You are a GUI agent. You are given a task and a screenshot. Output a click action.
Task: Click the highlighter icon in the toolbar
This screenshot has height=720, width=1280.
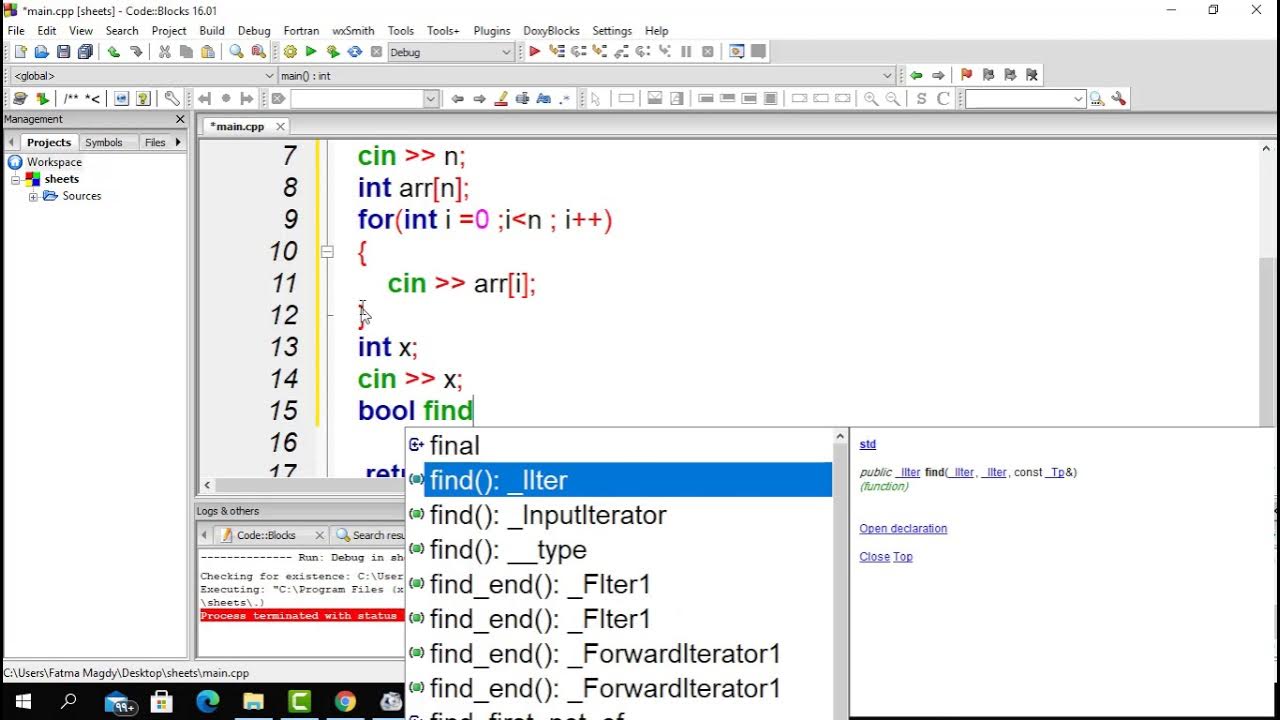pyautogui.click(x=501, y=99)
